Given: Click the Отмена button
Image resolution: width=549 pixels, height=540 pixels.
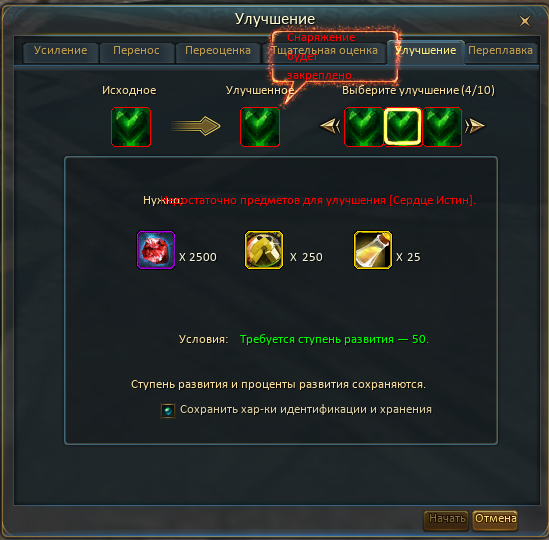Looking at the screenshot, I should tap(495, 519).
